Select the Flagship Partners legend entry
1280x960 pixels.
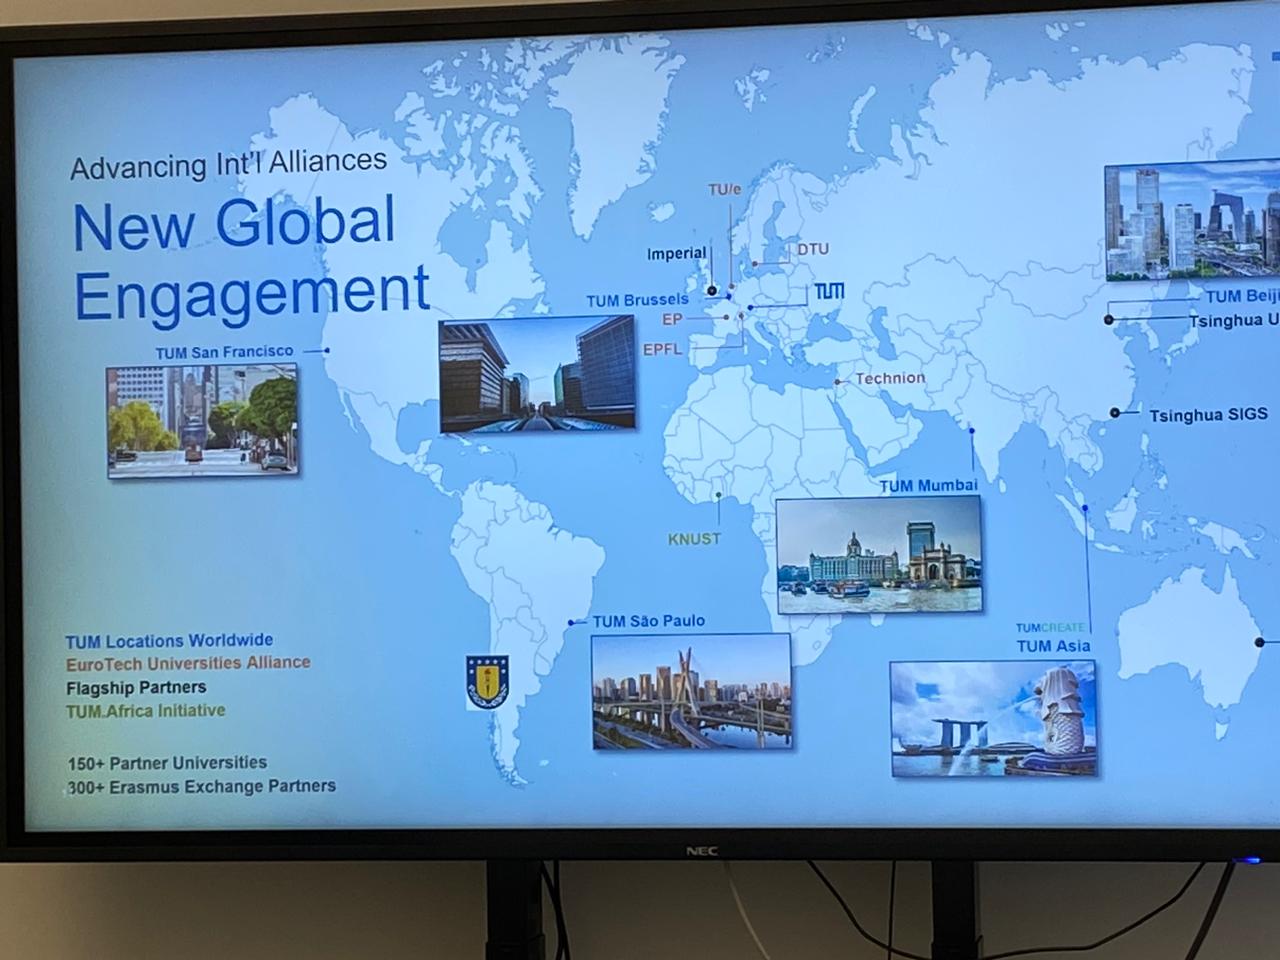tap(136, 688)
